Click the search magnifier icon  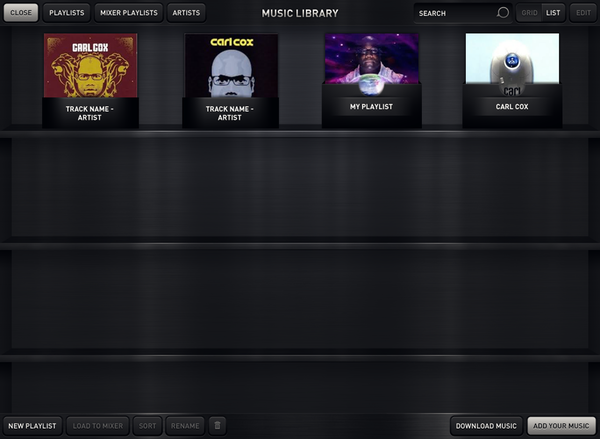tap(502, 13)
